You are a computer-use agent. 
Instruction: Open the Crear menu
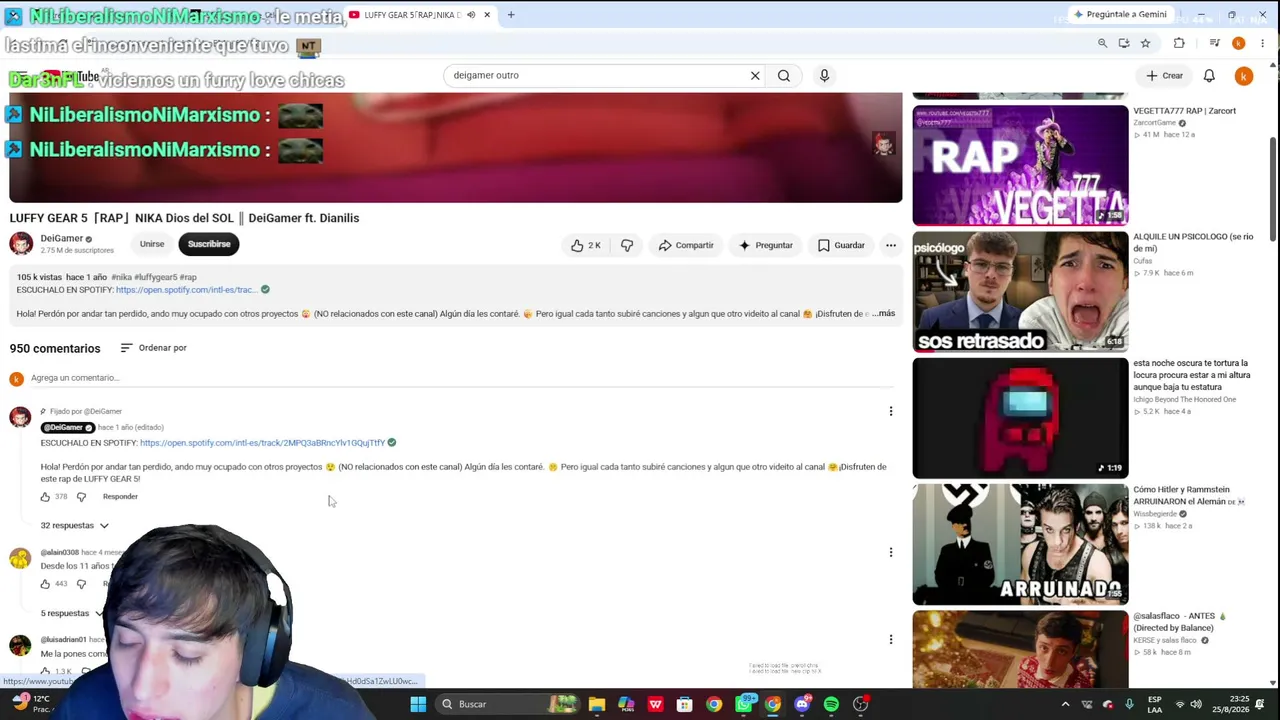[x=1165, y=75]
